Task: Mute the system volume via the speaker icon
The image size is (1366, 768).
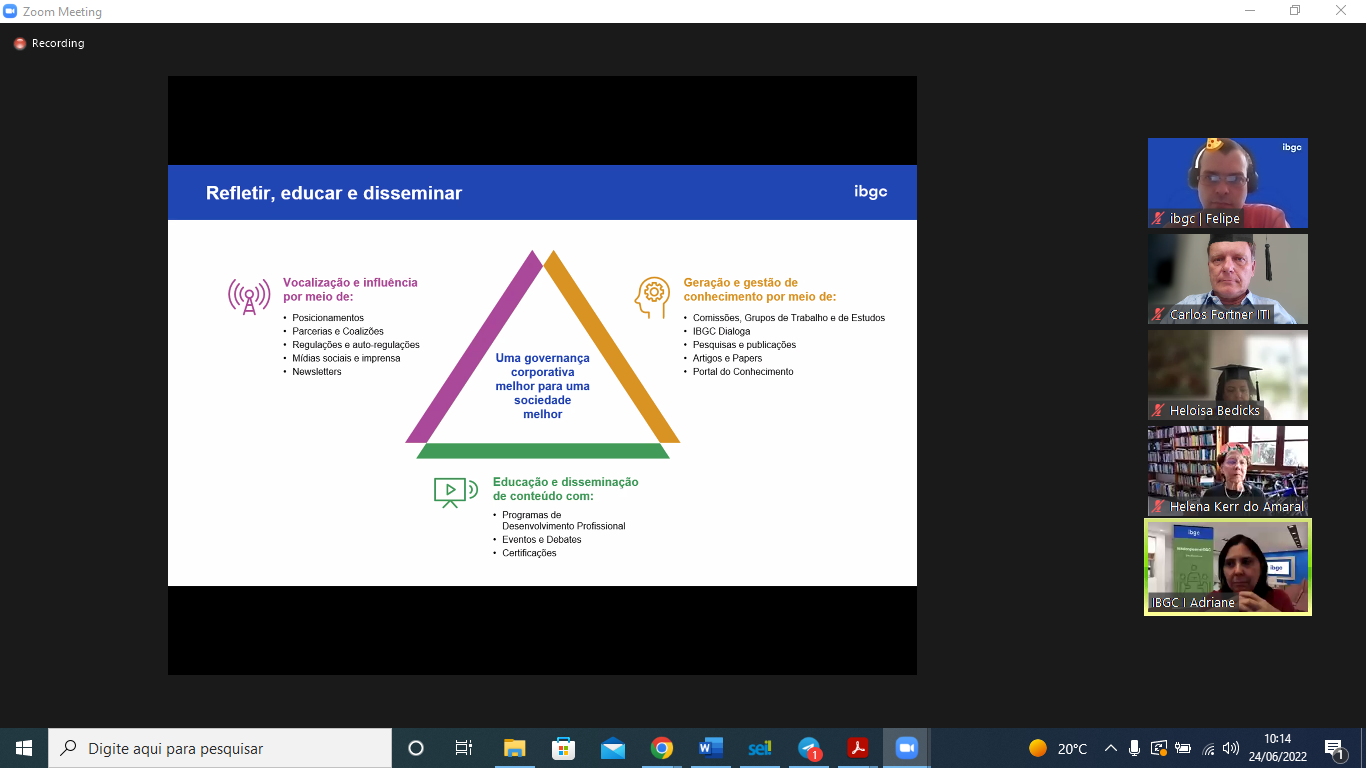Action: click(1232, 748)
